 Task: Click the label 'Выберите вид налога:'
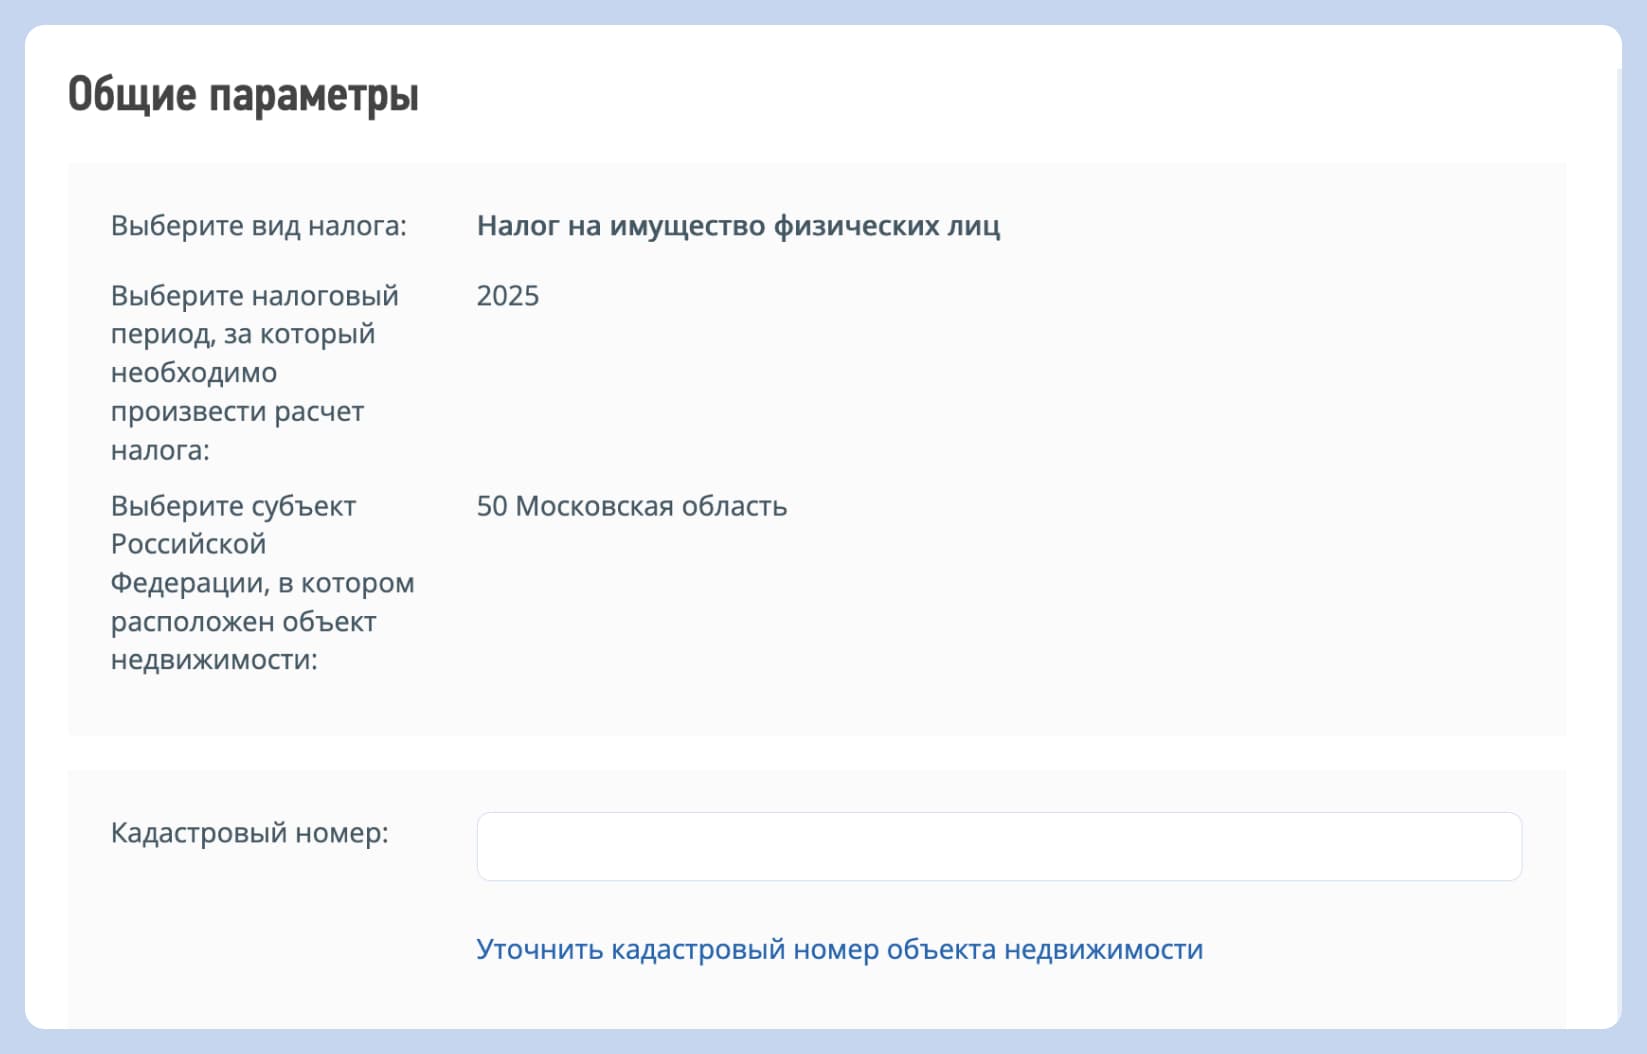[x=258, y=226]
